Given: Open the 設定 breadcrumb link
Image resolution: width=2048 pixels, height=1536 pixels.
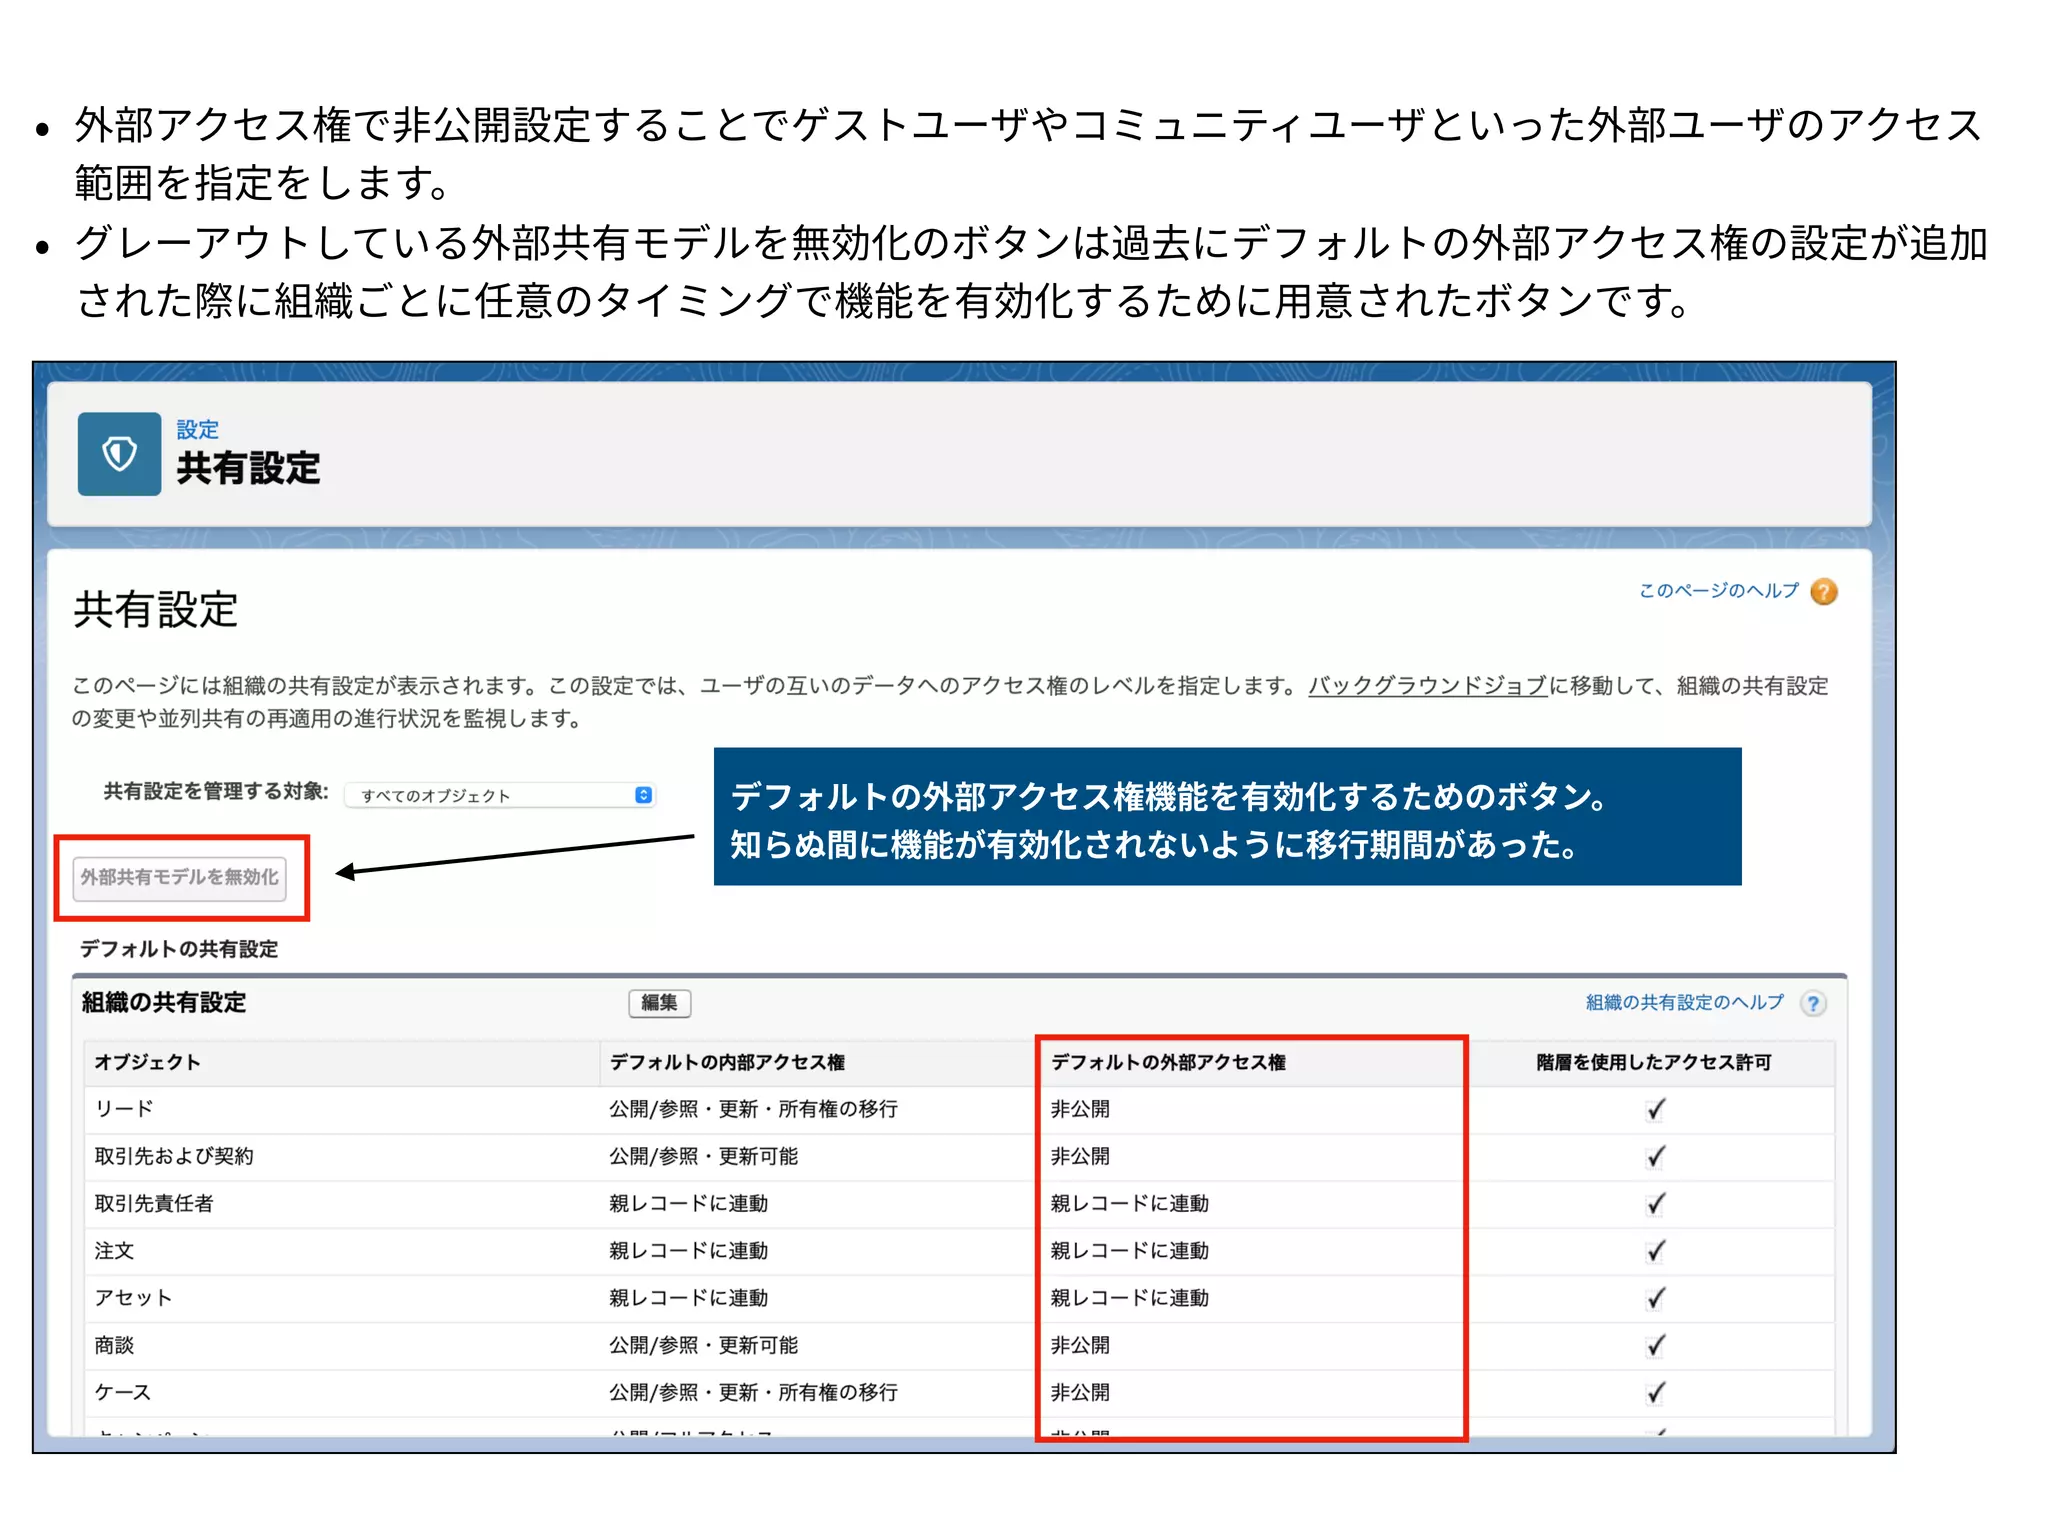Looking at the screenshot, I should [197, 430].
